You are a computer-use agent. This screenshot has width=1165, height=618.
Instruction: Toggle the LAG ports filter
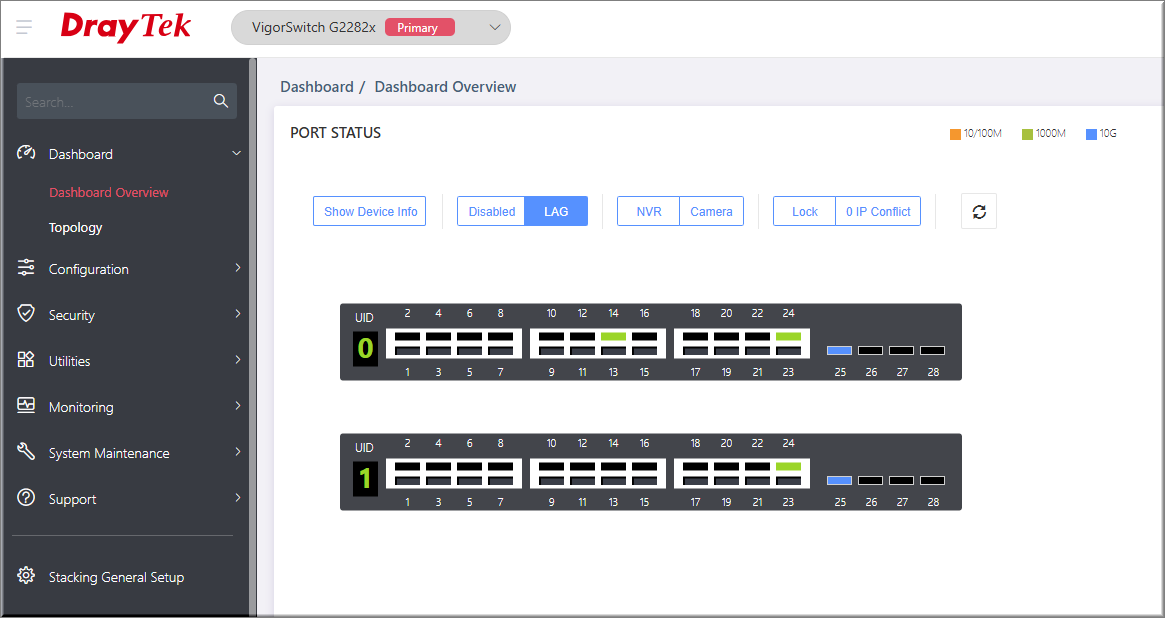(556, 211)
